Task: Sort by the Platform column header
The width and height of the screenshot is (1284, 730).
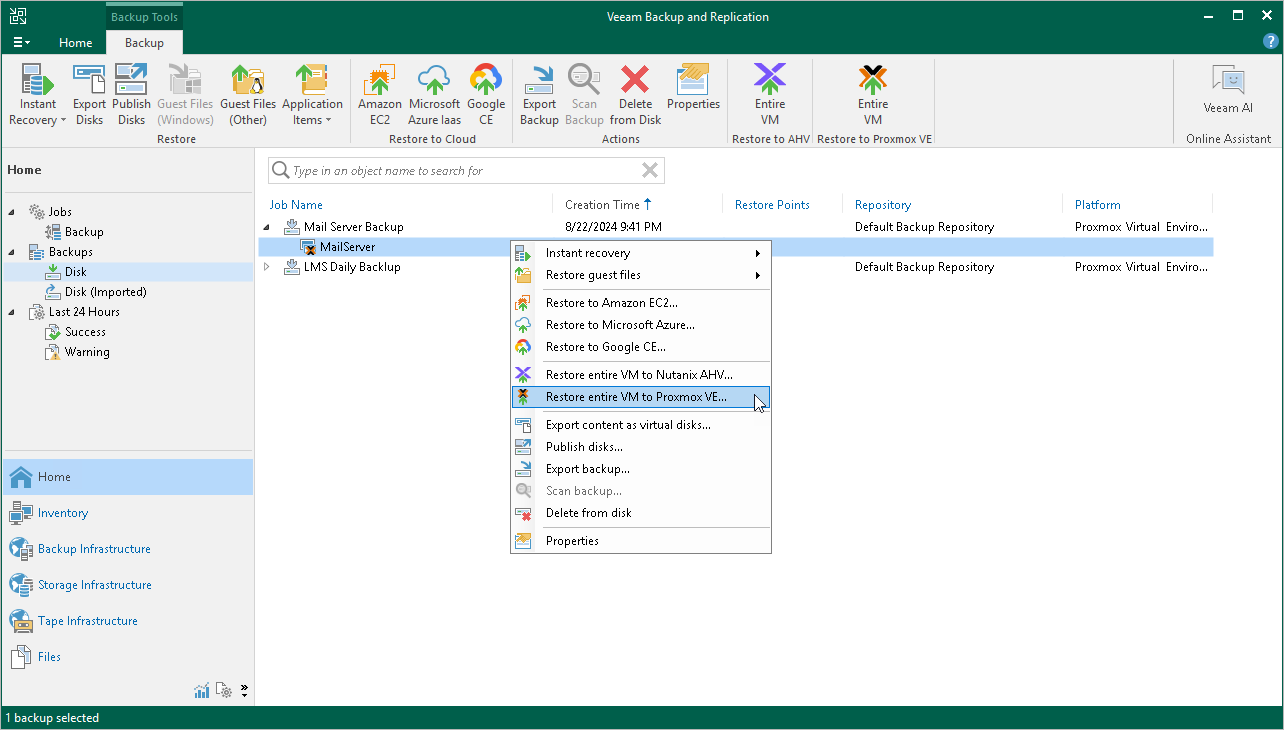Action: [x=1097, y=205]
